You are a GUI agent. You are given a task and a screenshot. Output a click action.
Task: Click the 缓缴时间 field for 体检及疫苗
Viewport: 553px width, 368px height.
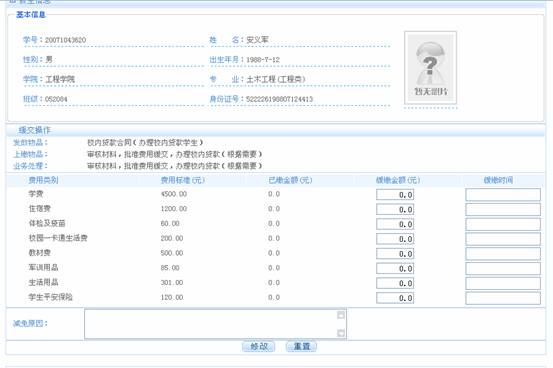(503, 224)
